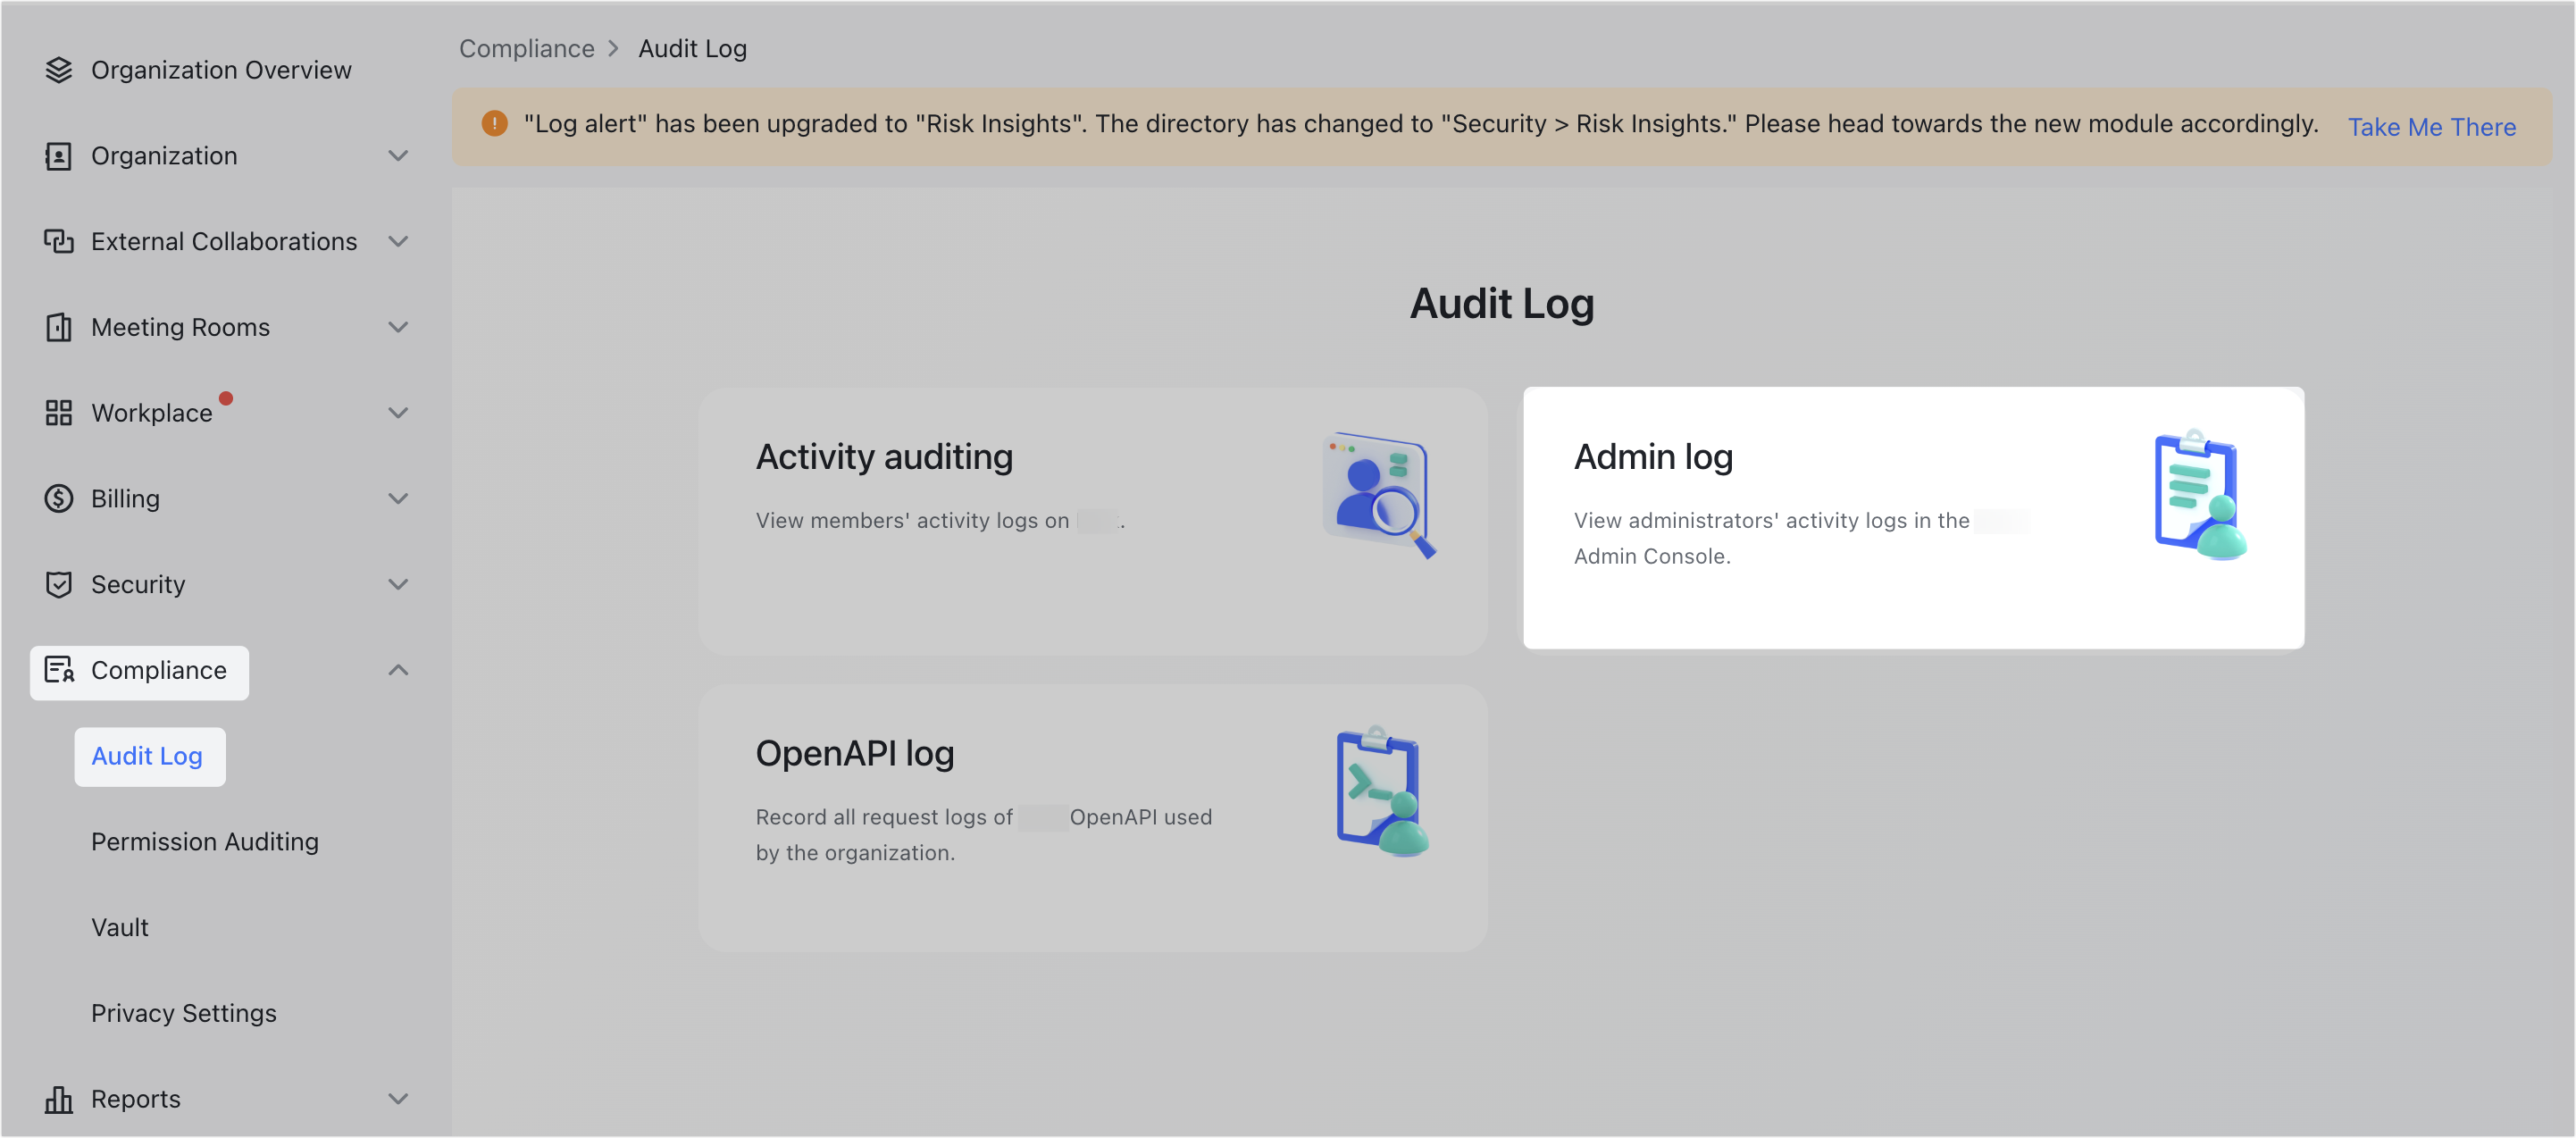Click the Compliance audit icon
Viewport: 2576px width, 1138px height.
point(59,671)
